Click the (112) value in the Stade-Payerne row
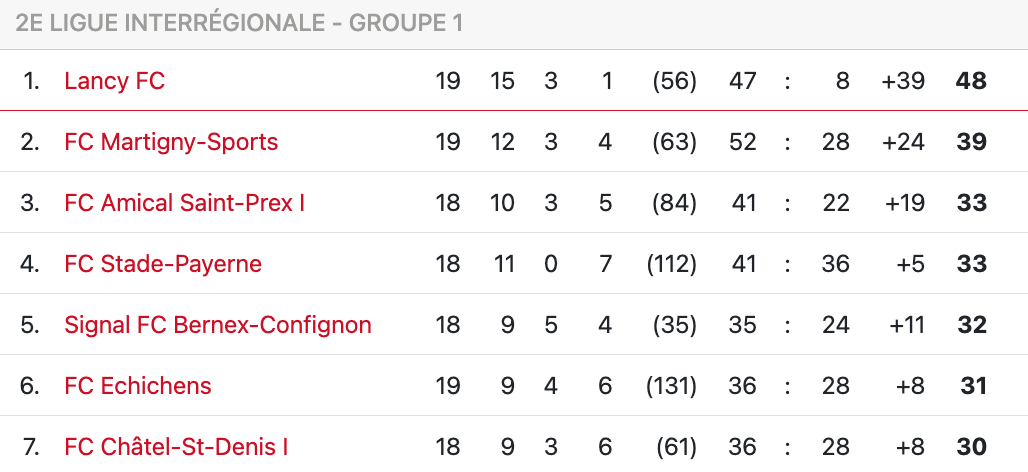This screenshot has width=1028, height=472. pyautogui.click(x=671, y=264)
